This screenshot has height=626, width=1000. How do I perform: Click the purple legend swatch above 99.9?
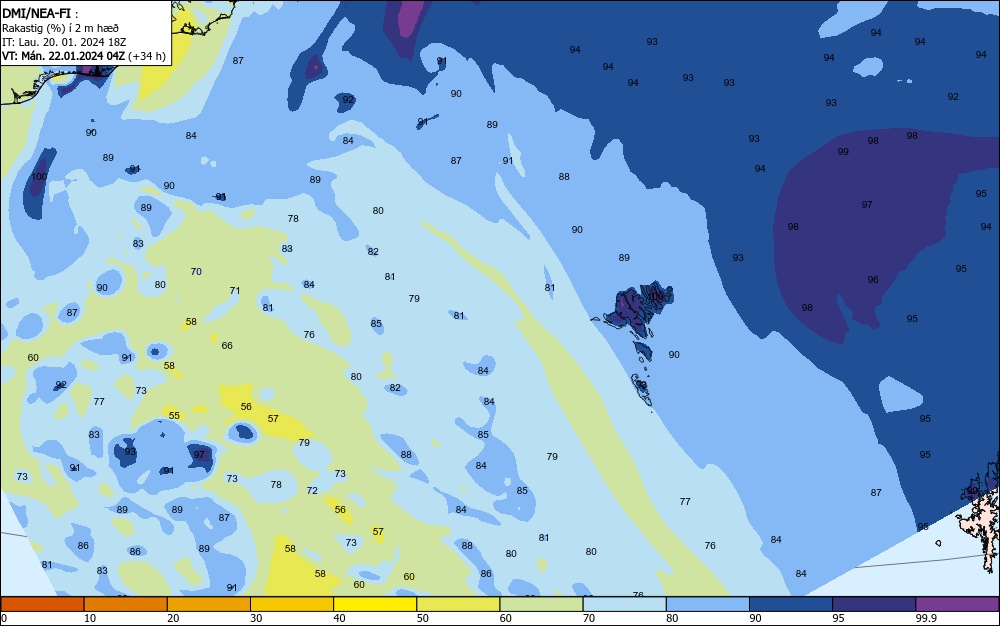(957, 604)
